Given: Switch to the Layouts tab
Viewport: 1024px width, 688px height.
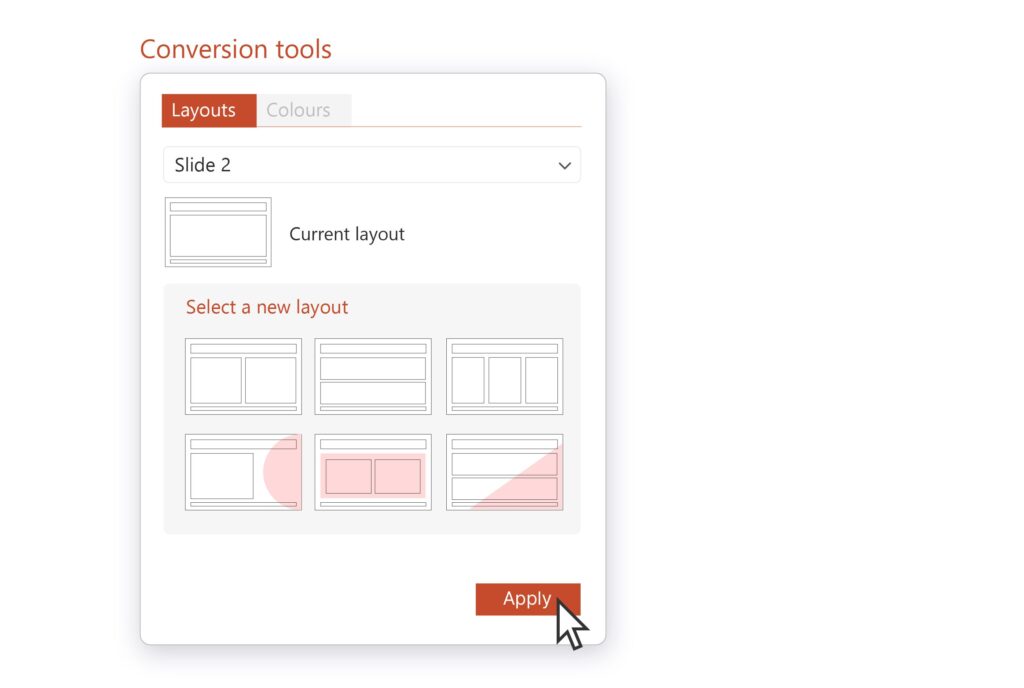Looking at the screenshot, I should coord(203,110).
